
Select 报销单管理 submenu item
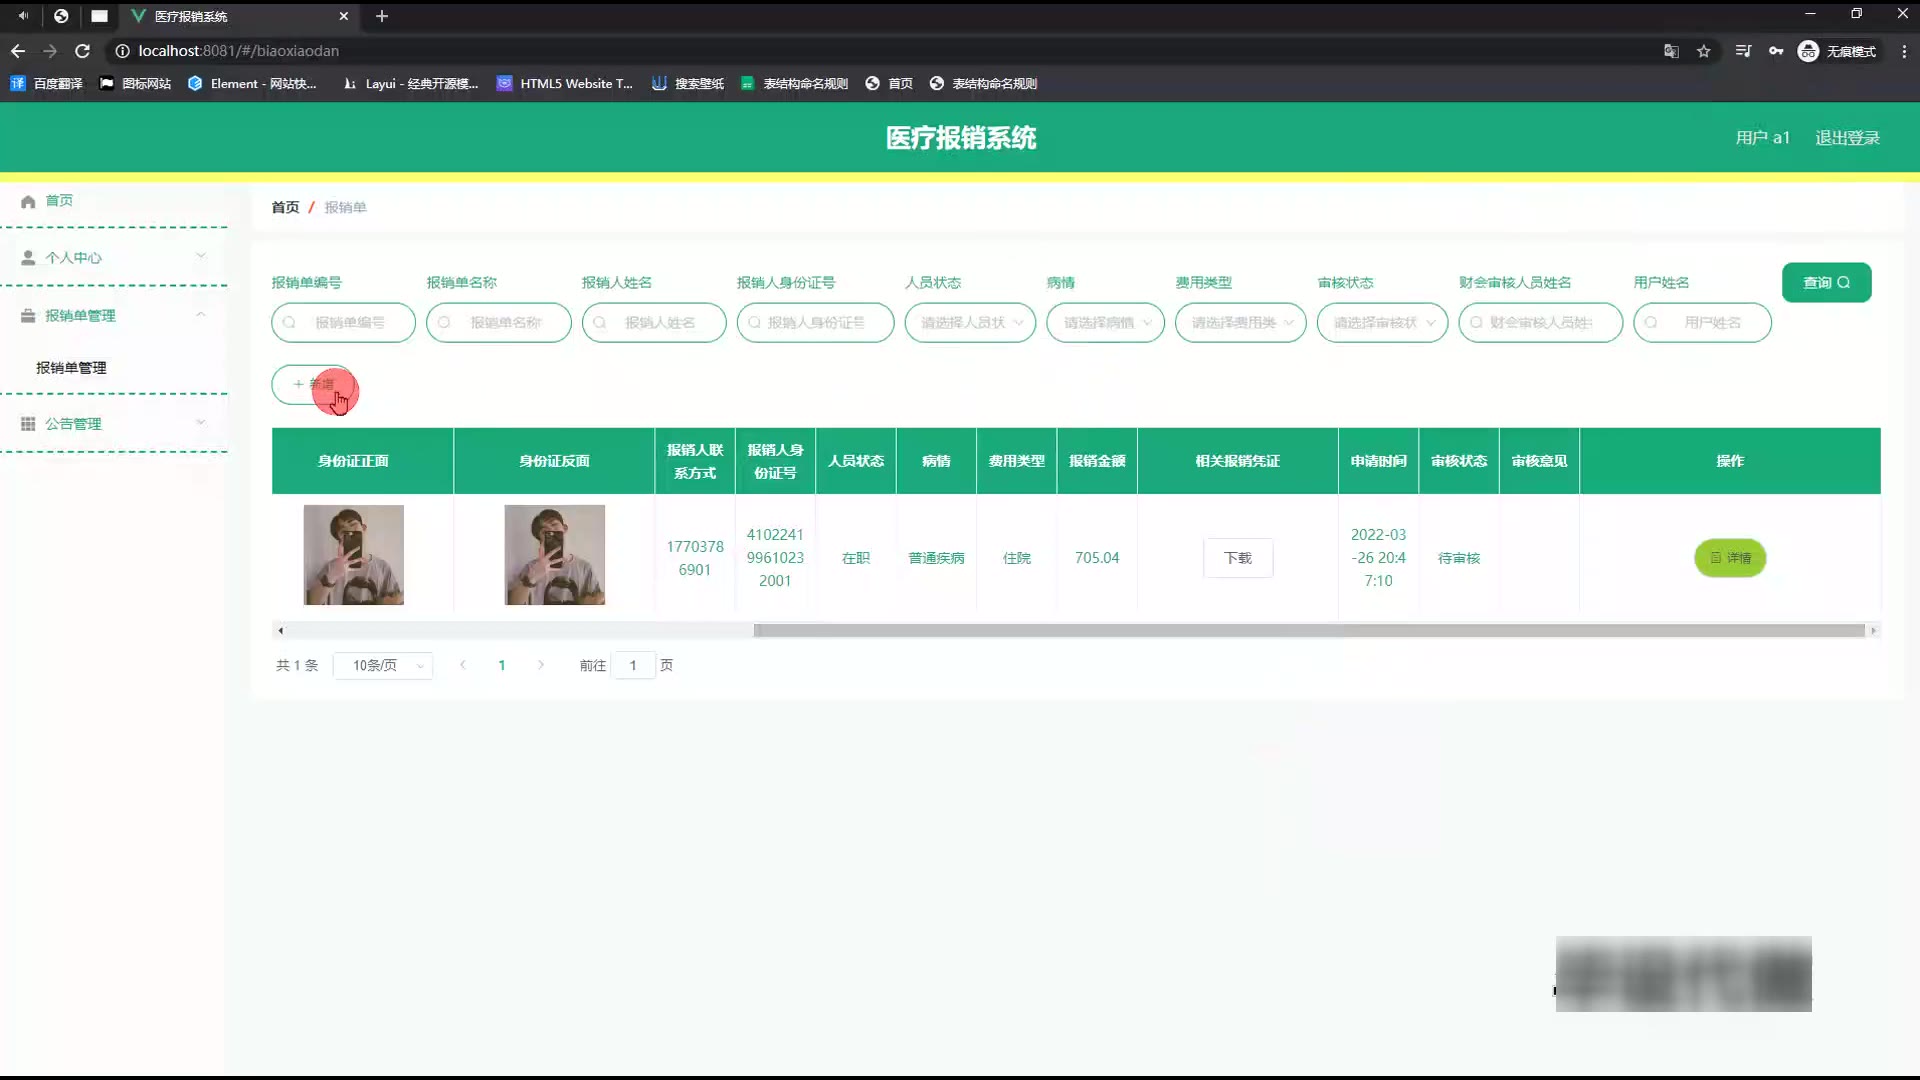[x=71, y=368]
